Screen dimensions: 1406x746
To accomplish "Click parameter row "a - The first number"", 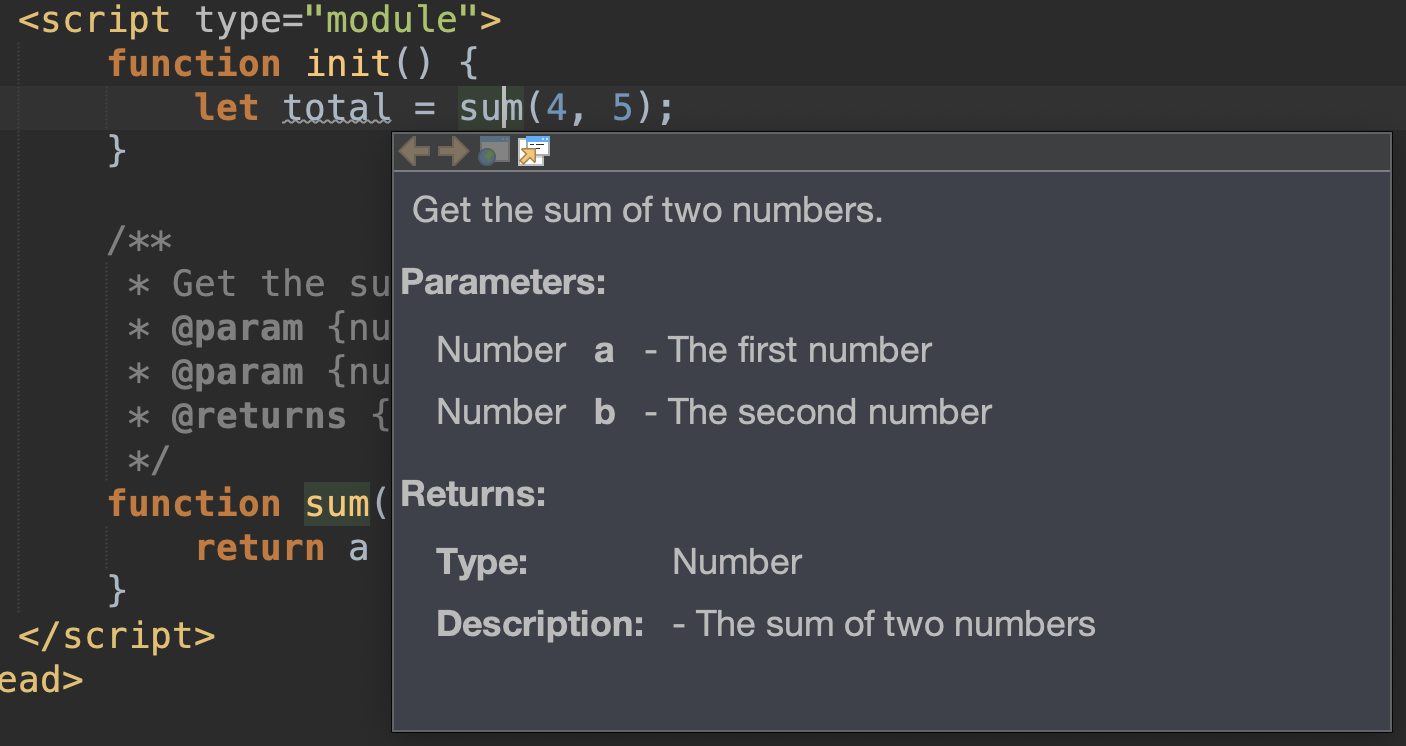I will click(684, 350).
